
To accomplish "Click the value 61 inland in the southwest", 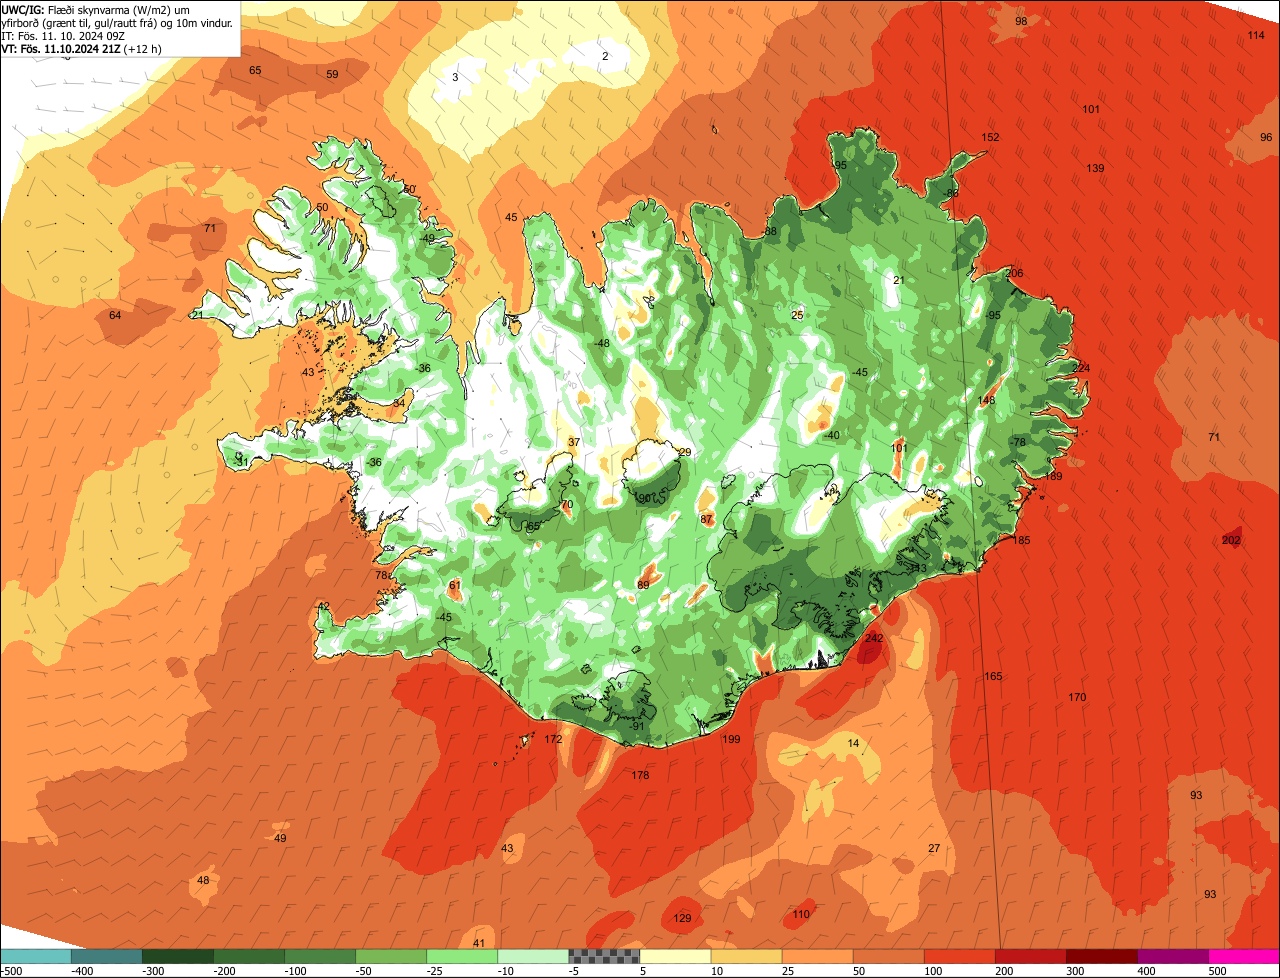I will tap(455, 586).
